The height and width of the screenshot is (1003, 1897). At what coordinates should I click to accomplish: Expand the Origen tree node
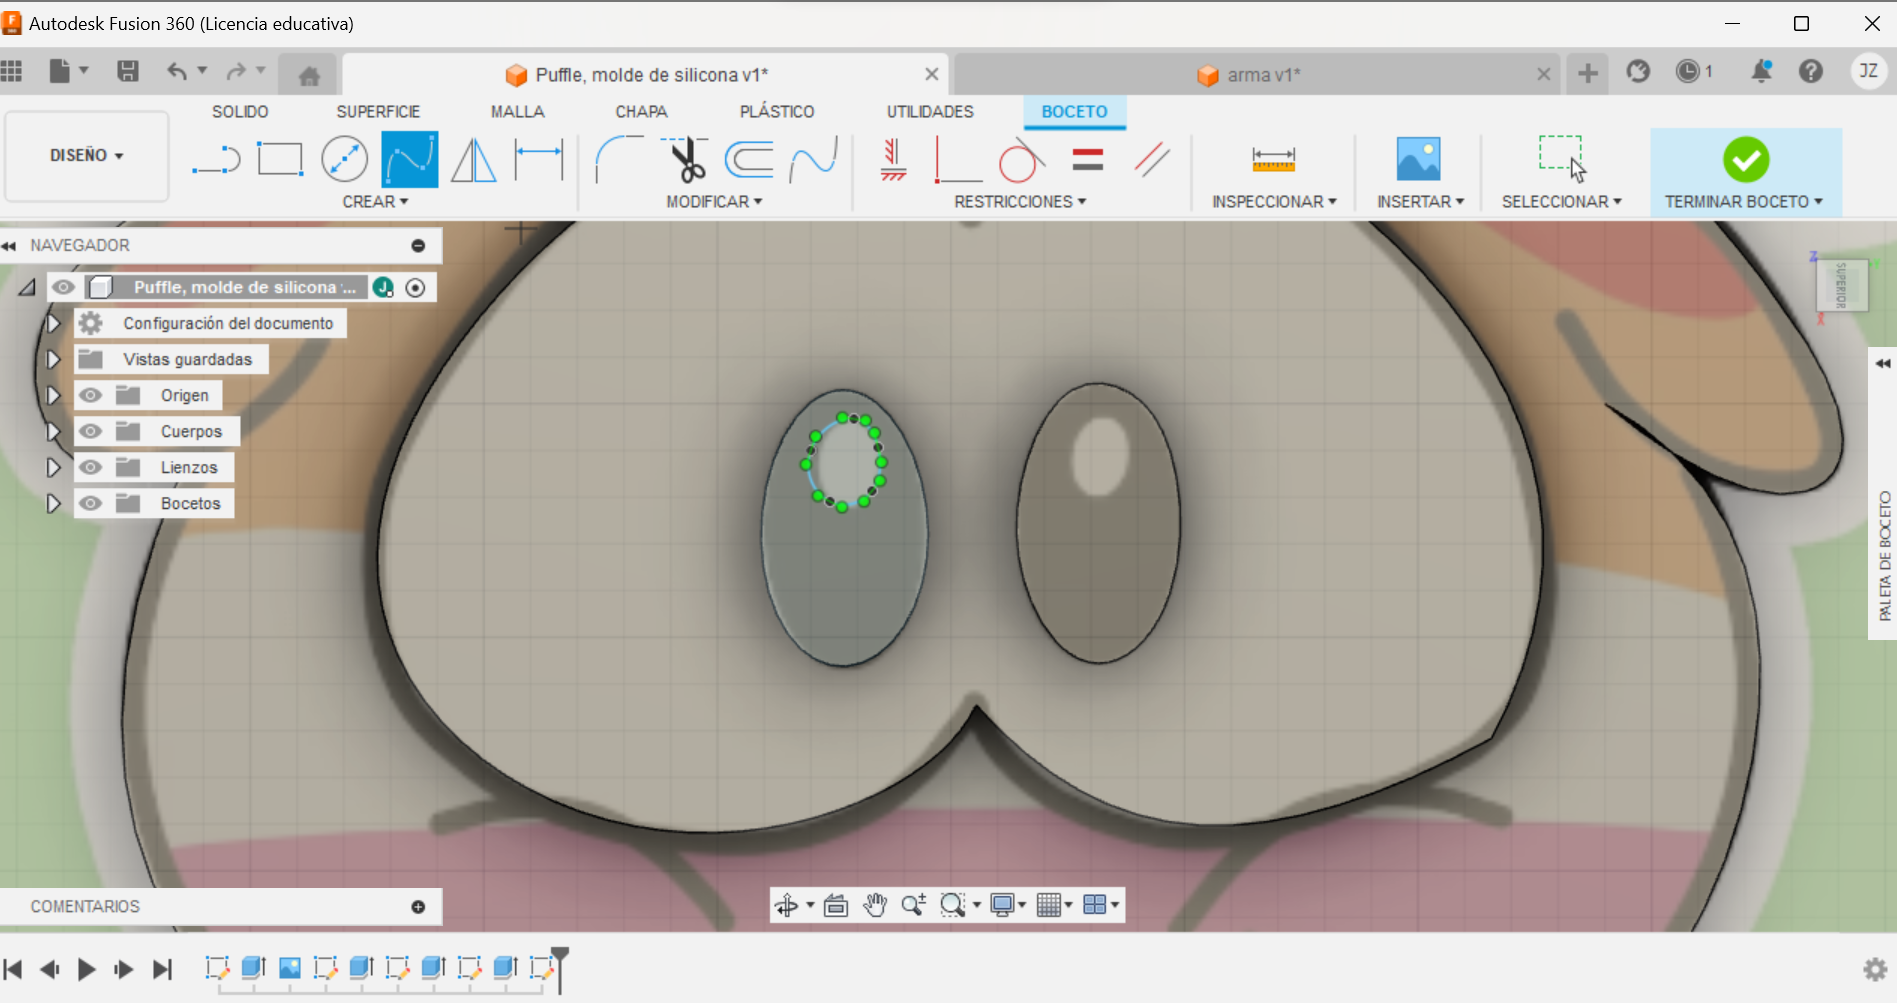tap(53, 395)
